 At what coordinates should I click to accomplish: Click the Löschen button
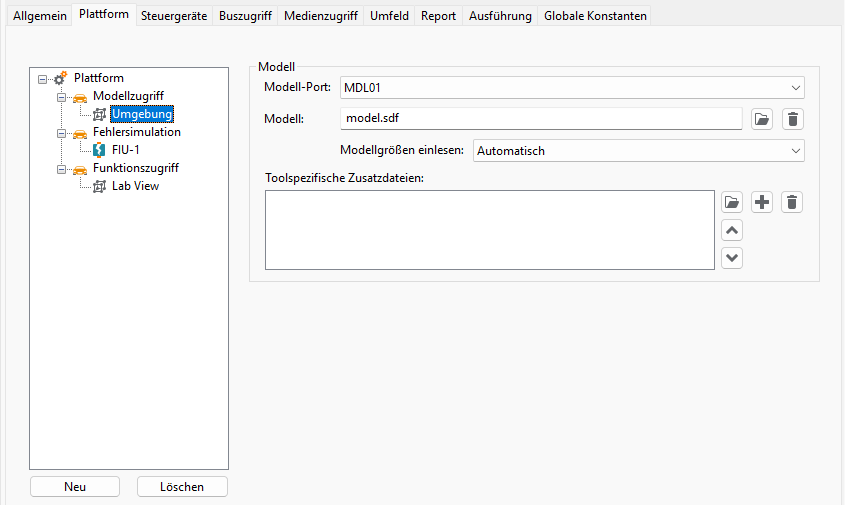(x=182, y=487)
